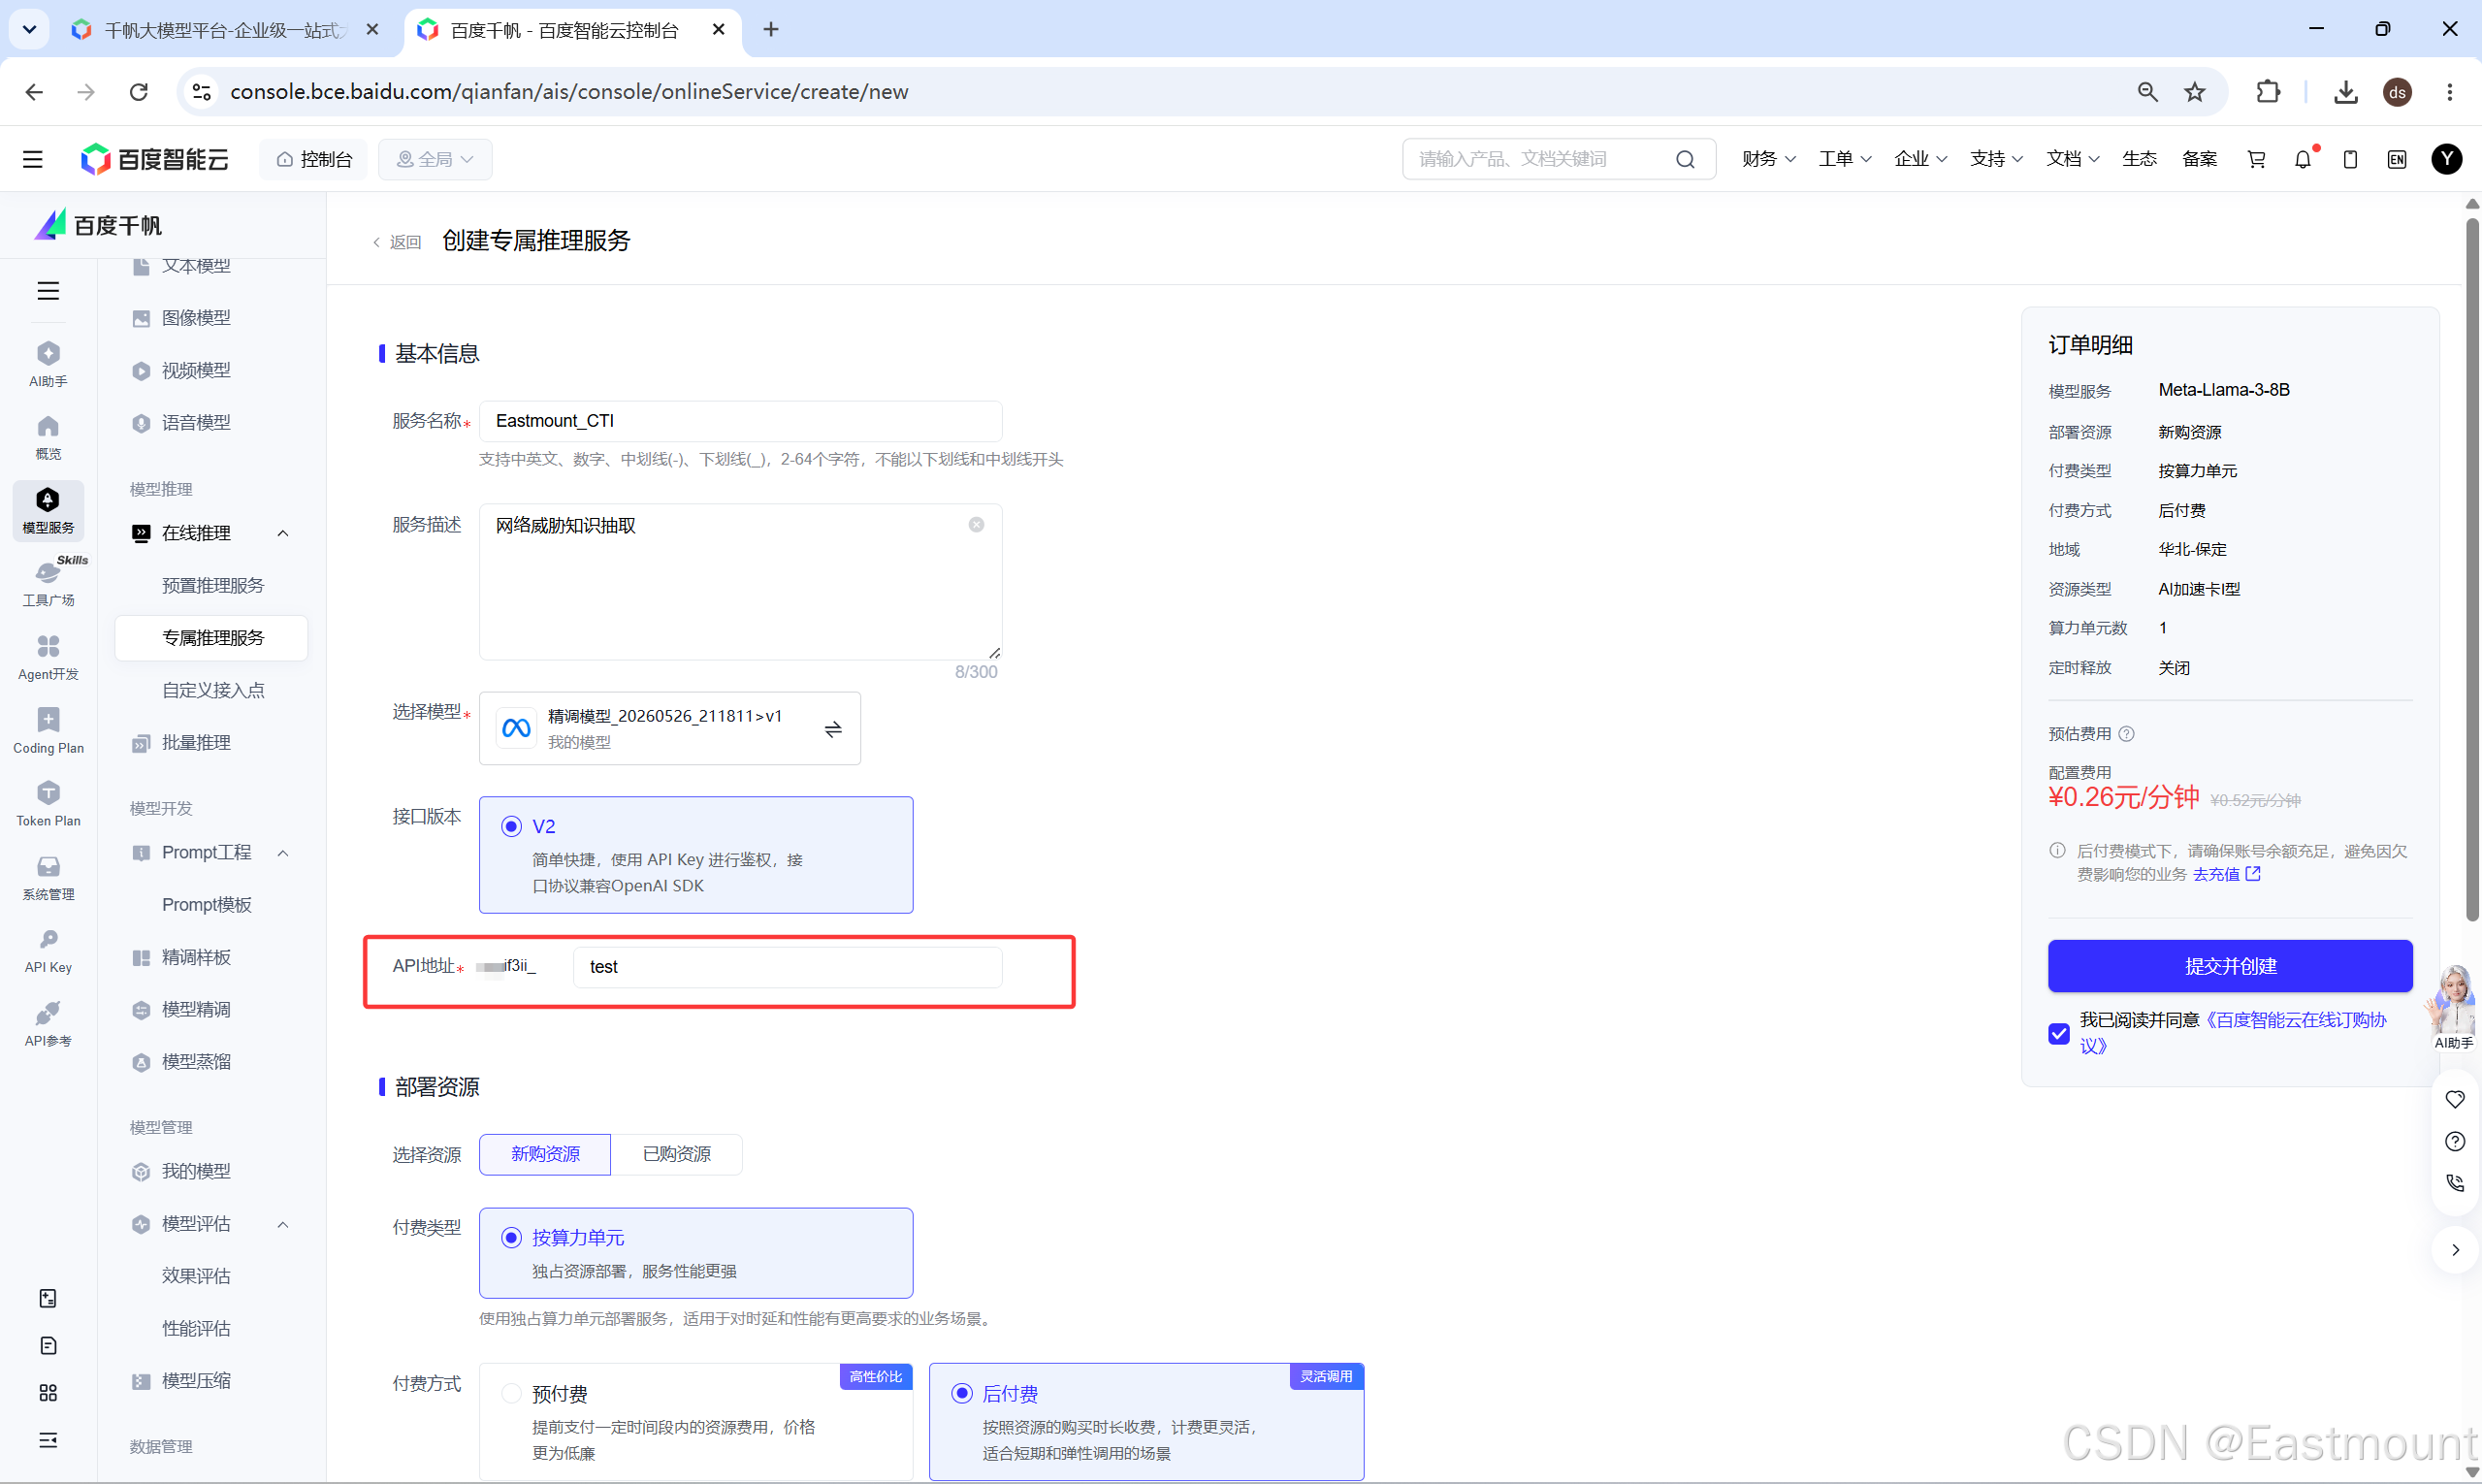Click the mobile phone icon in header
This screenshot has height=1484, width=2482.
pyautogui.click(x=2350, y=160)
